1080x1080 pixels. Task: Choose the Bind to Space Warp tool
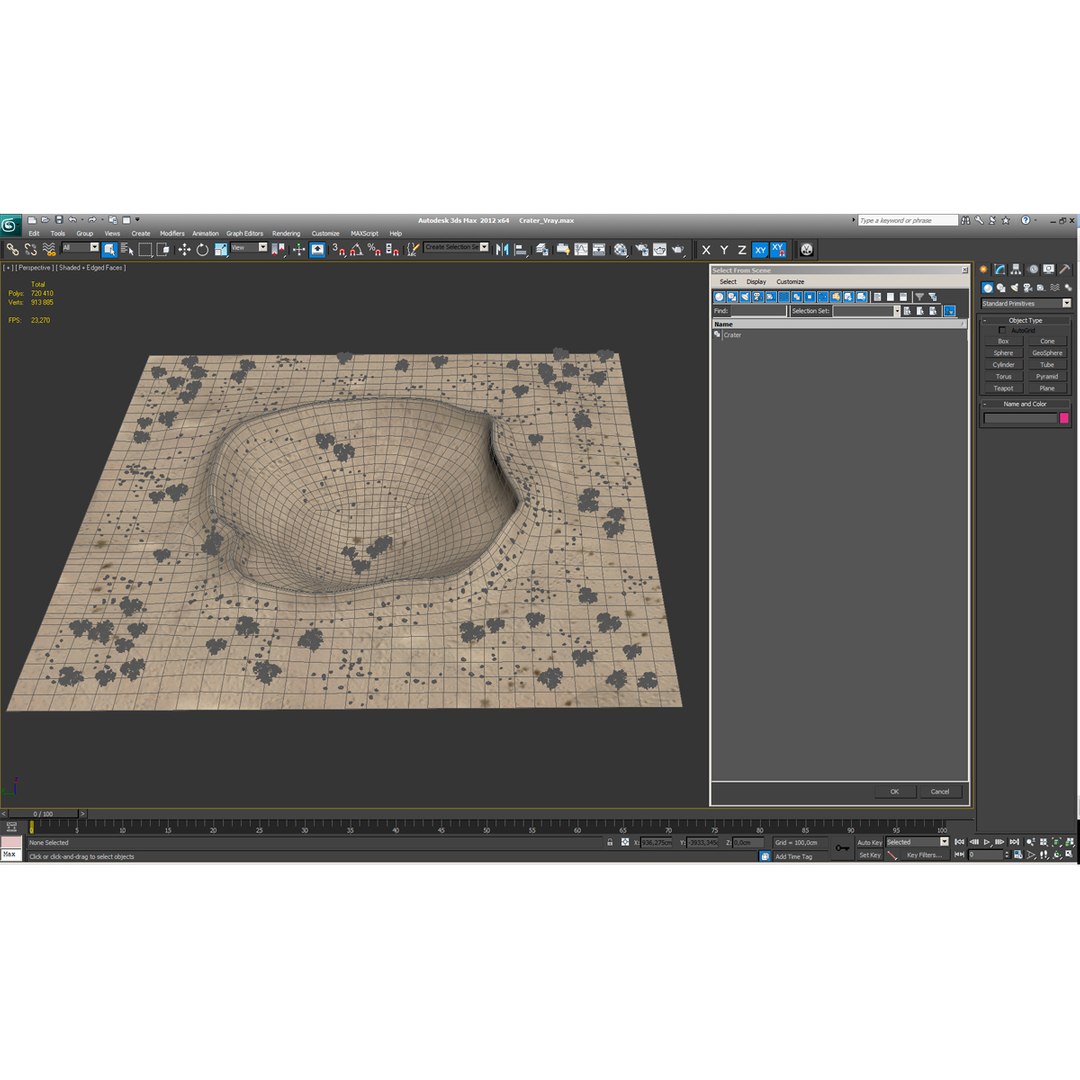pyautogui.click(x=49, y=249)
